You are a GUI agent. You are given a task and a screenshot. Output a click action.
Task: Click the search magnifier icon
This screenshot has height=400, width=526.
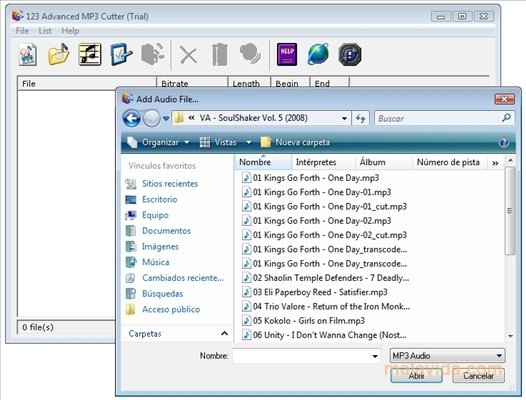506,118
